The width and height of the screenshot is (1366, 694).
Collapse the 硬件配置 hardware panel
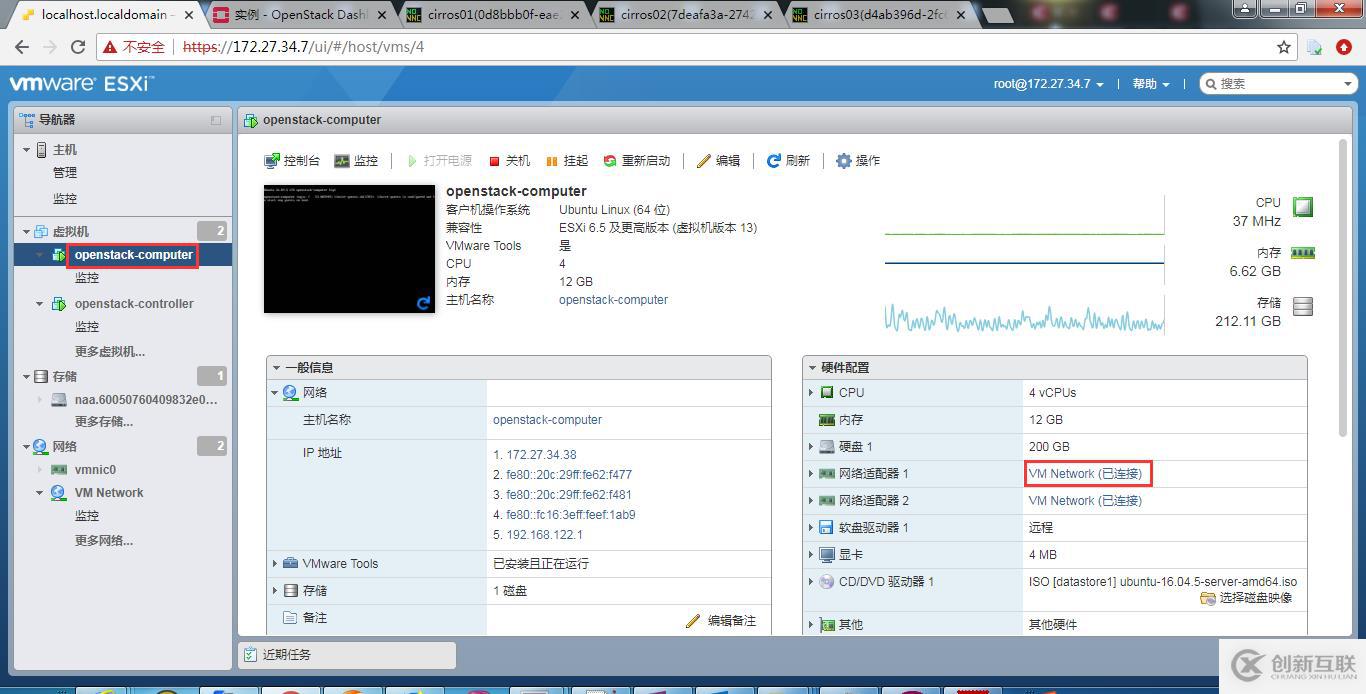tap(813, 368)
